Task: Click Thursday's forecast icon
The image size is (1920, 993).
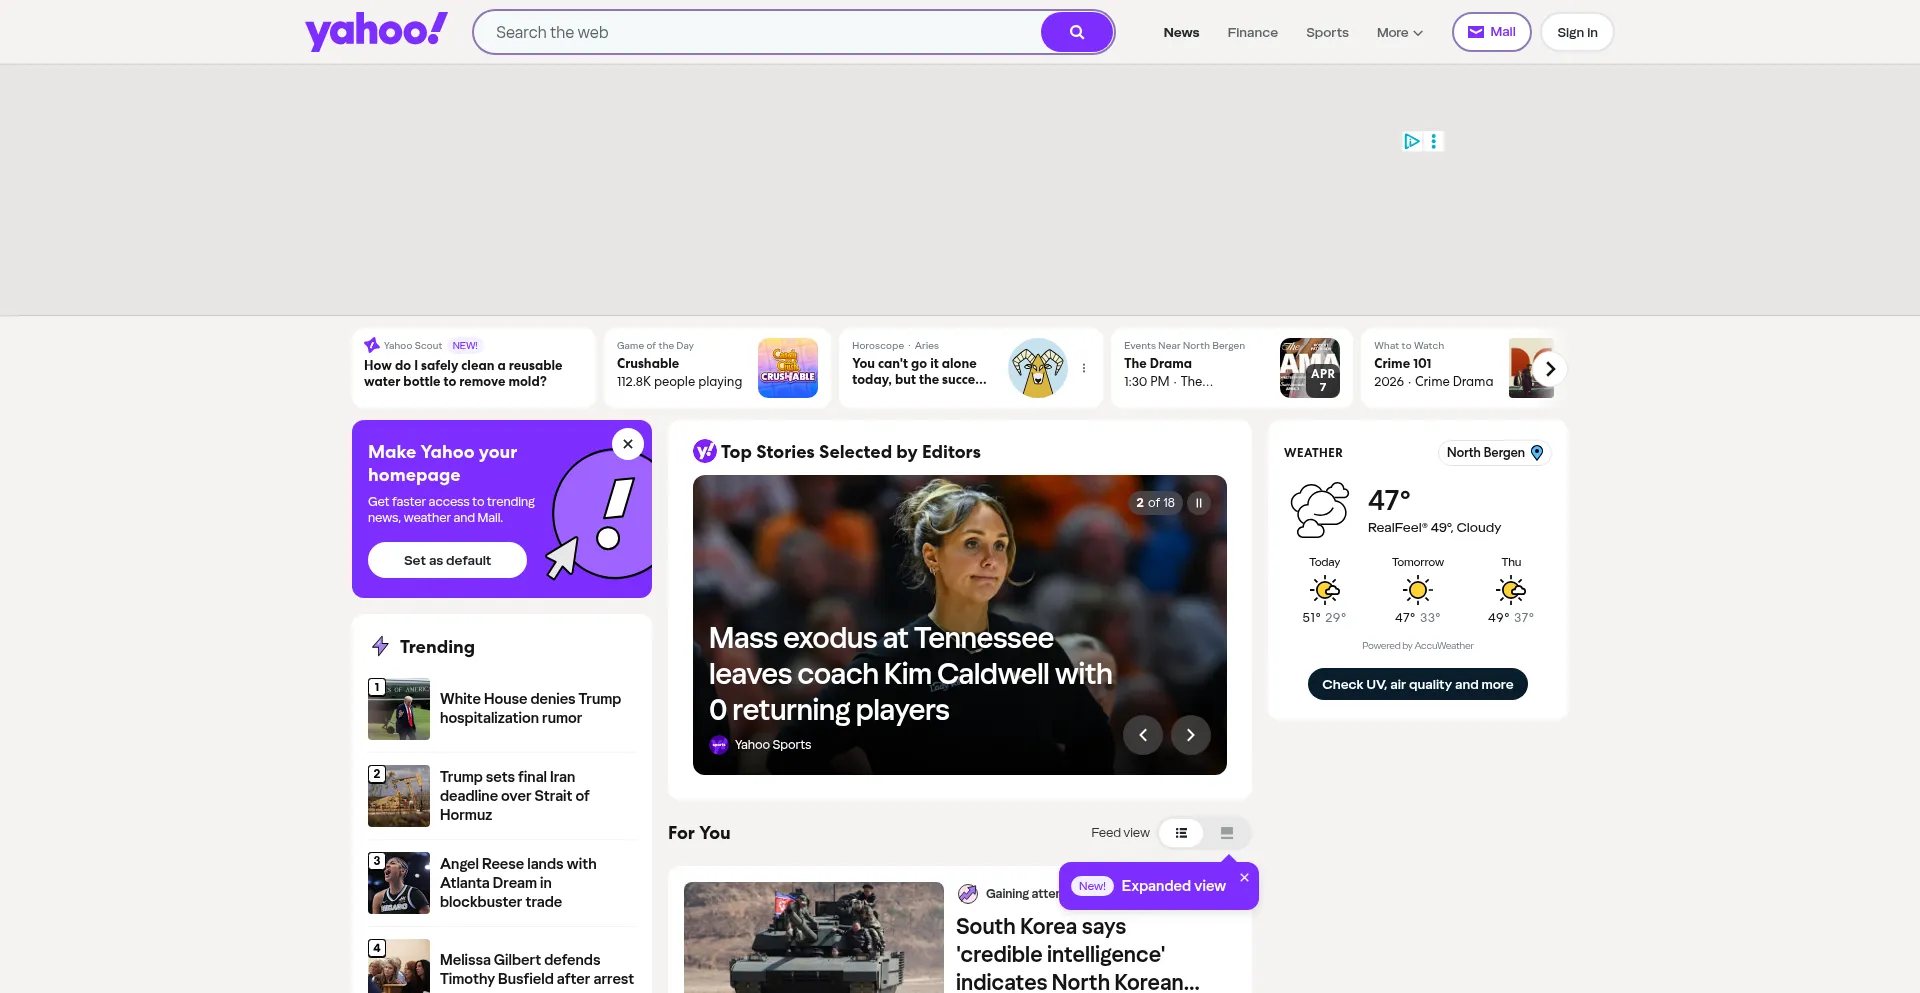Action: 1511,590
